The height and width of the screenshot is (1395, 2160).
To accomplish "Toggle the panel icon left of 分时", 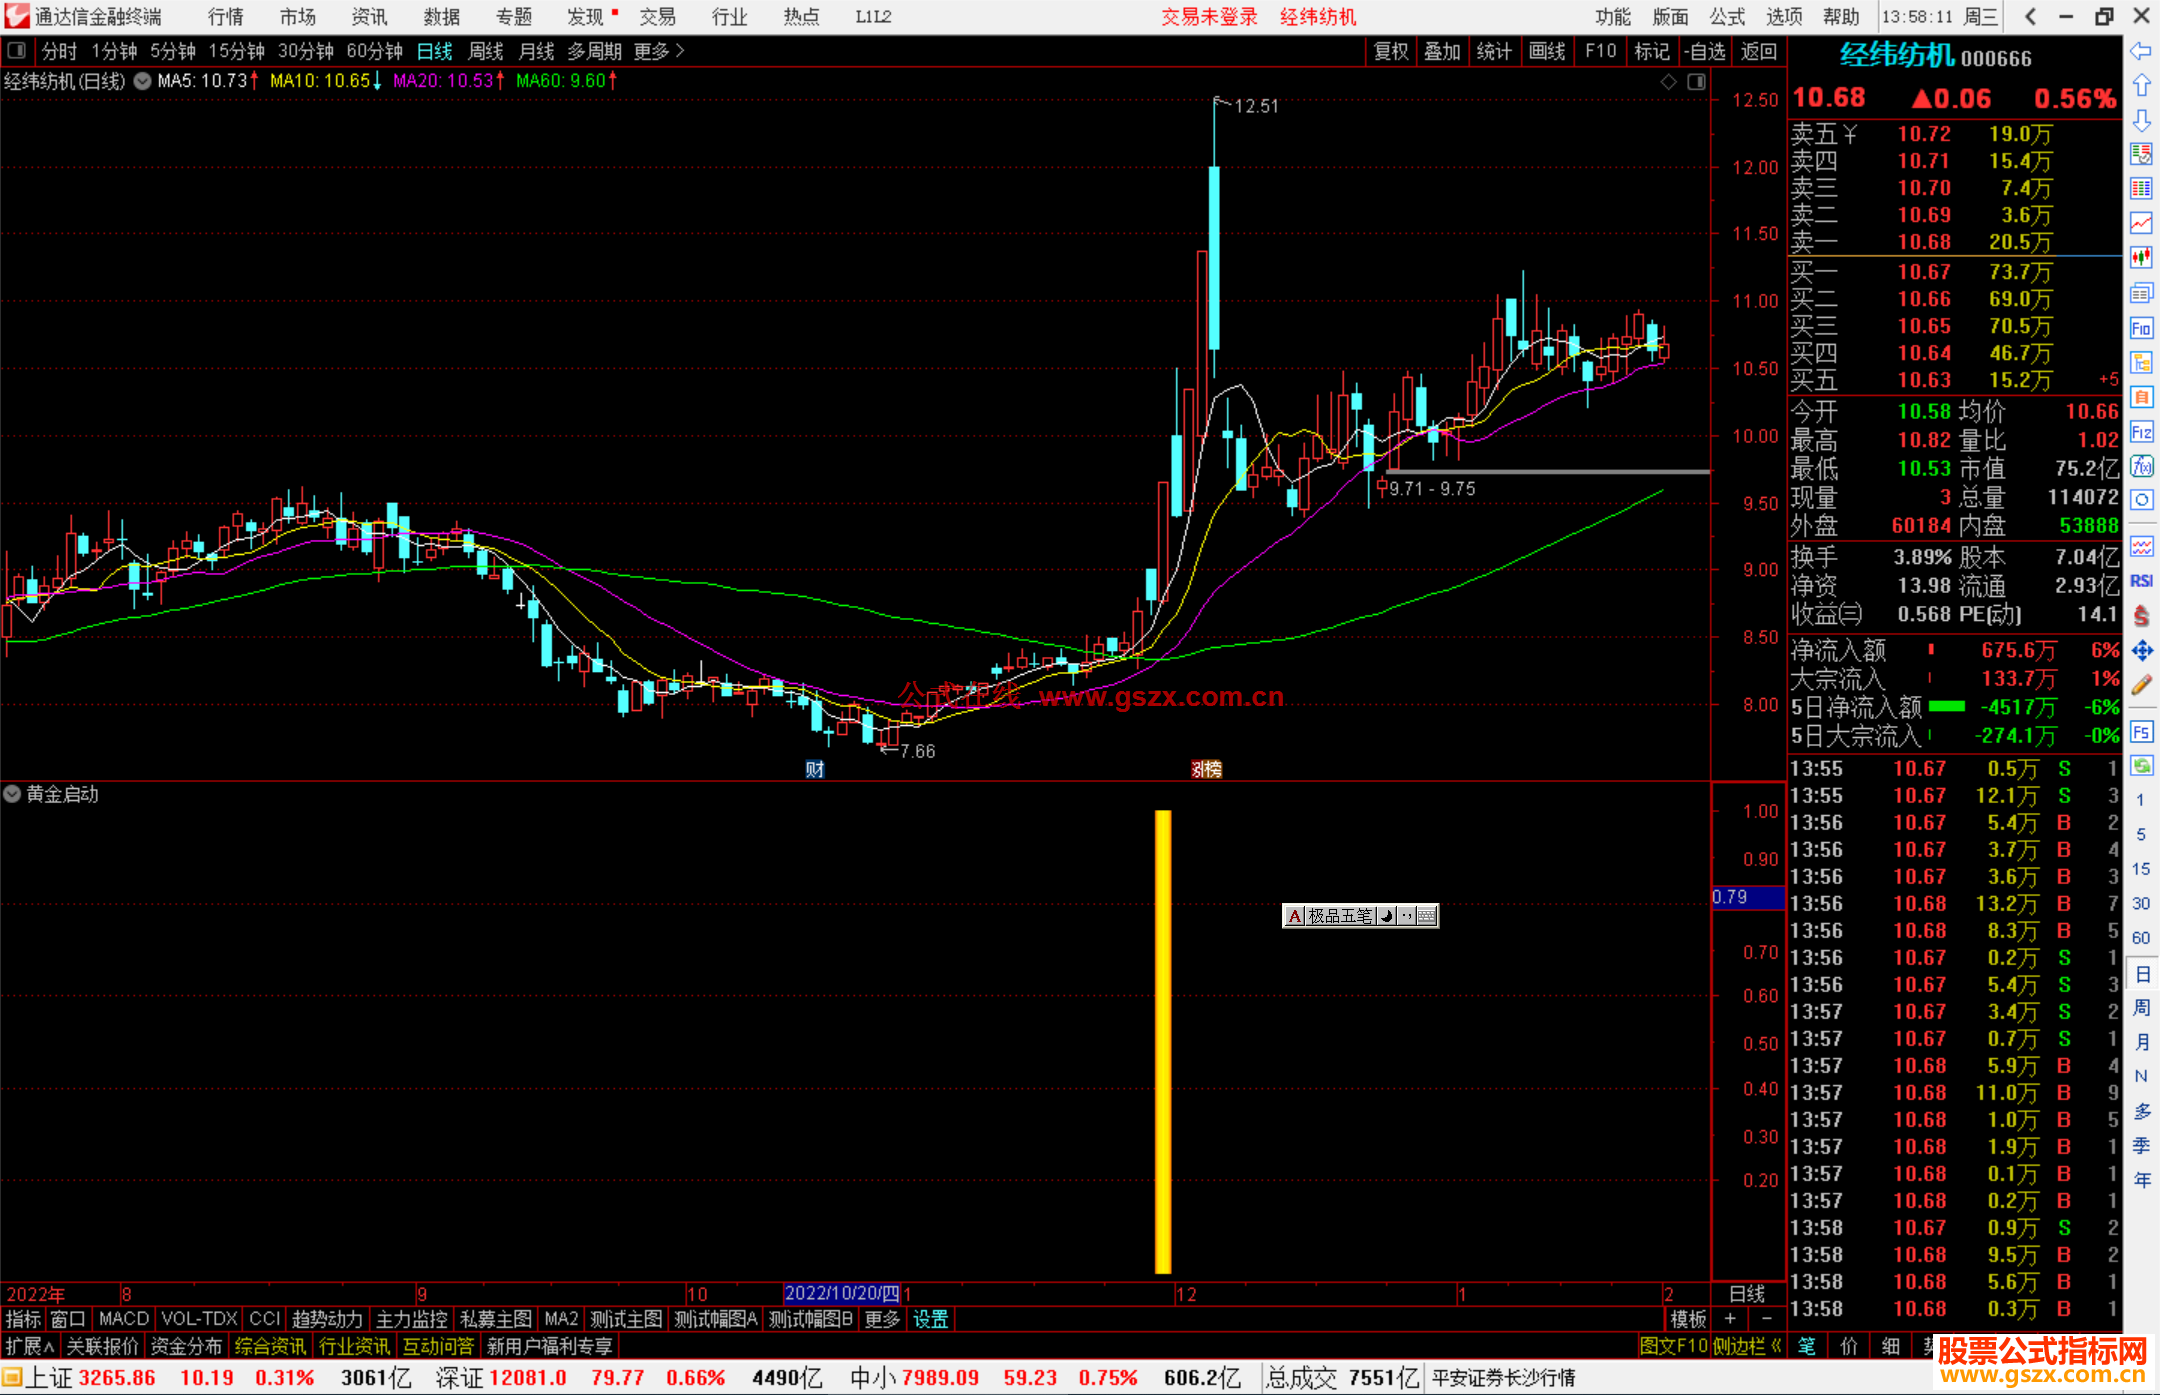I will click(17, 51).
